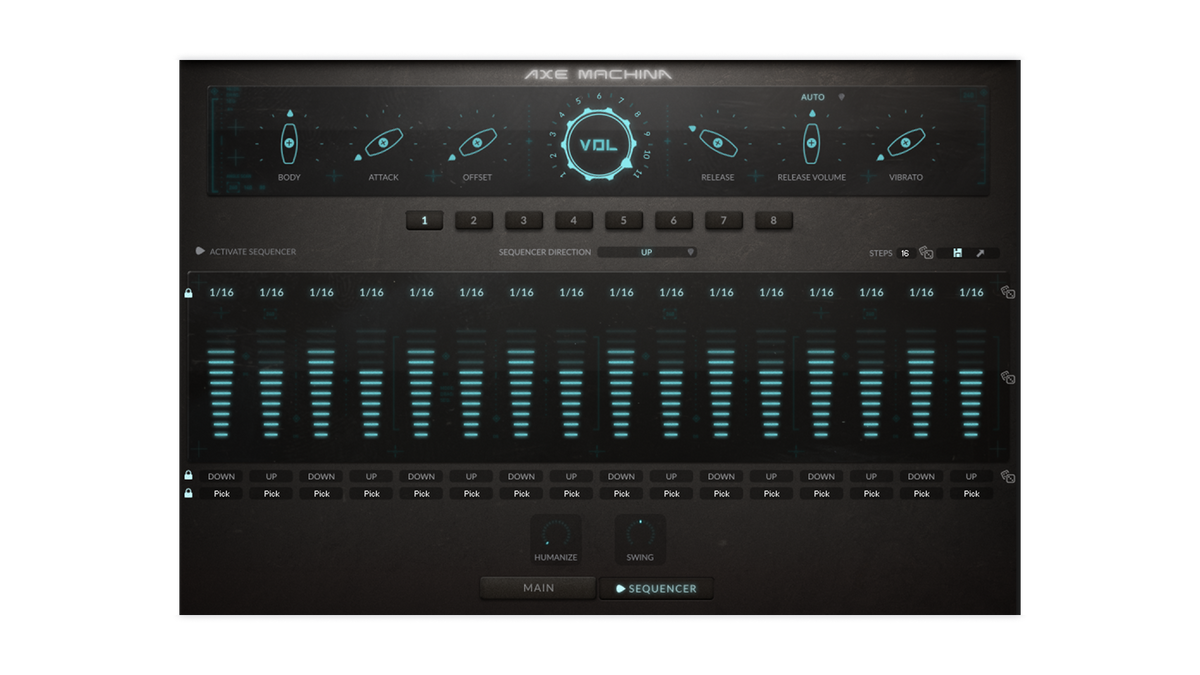Switch to the SEQUENCER page

coord(656,588)
